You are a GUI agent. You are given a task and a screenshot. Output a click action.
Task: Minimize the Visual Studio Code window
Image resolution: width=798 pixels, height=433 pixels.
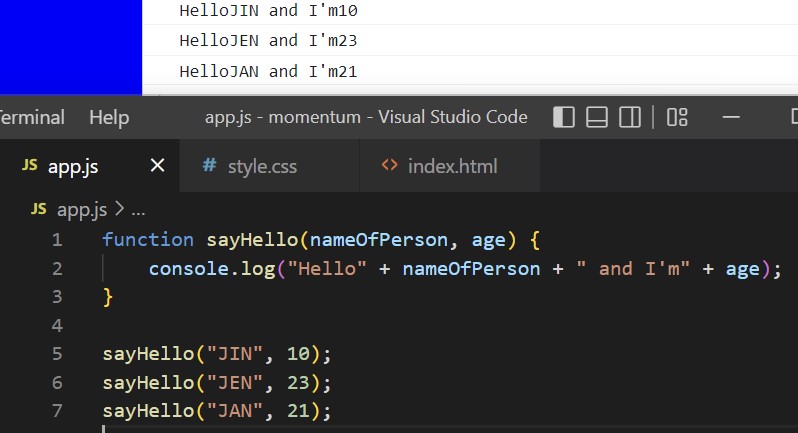point(731,117)
